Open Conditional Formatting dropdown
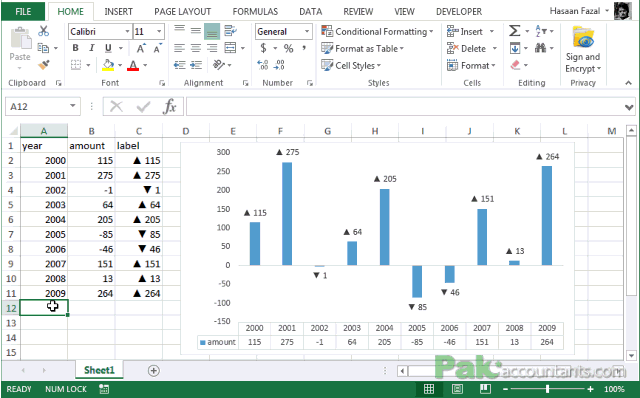Viewport: 640px width, 398px height. pyautogui.click(x=377, y=31)
